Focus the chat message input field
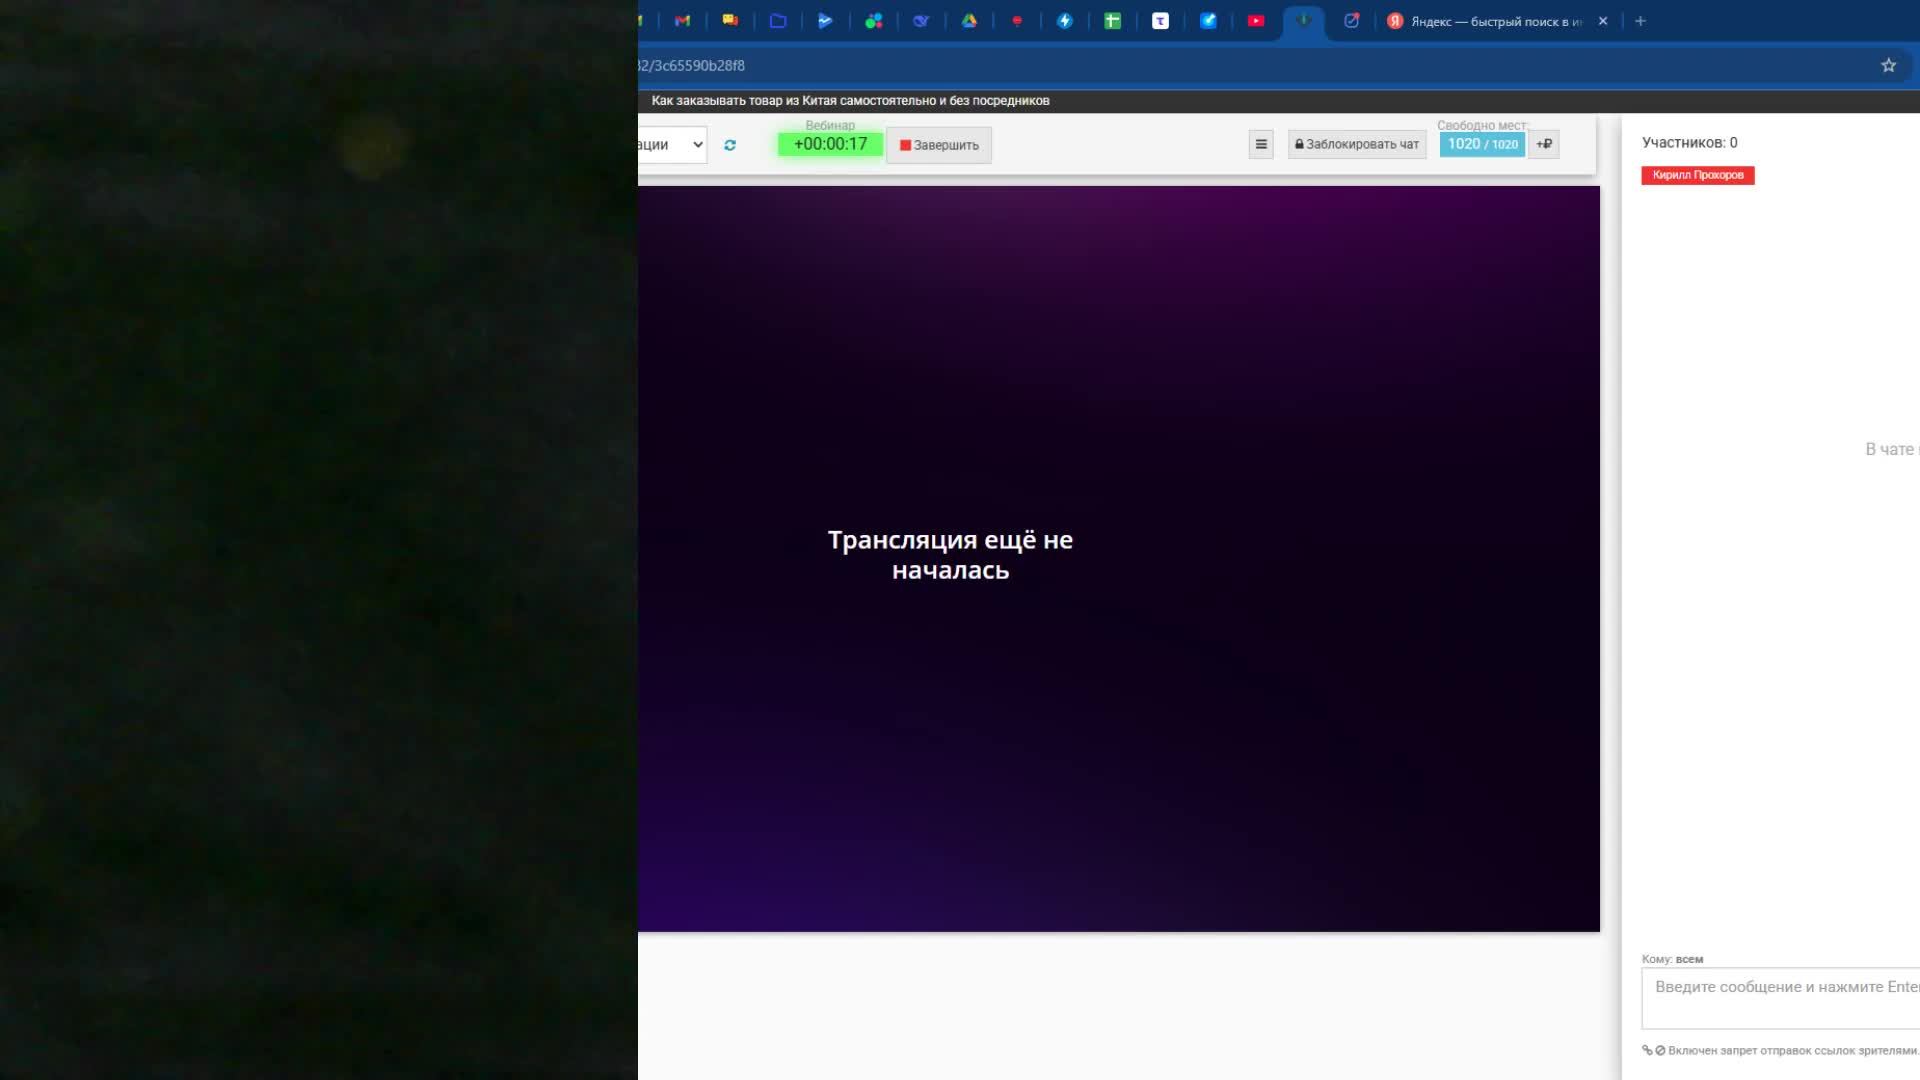 pyautogui.click(x=1781, y=998)
